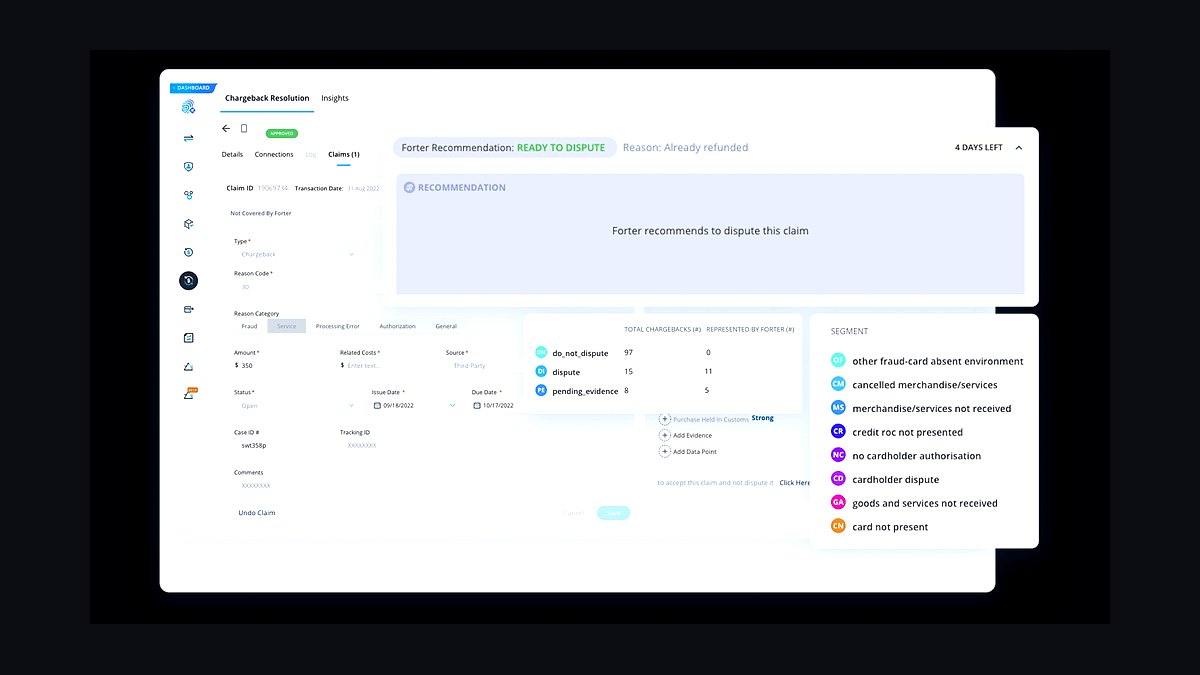Select Fraud reason category
The height and width of the screenshot is (675, 1200).
pos(249,326)
